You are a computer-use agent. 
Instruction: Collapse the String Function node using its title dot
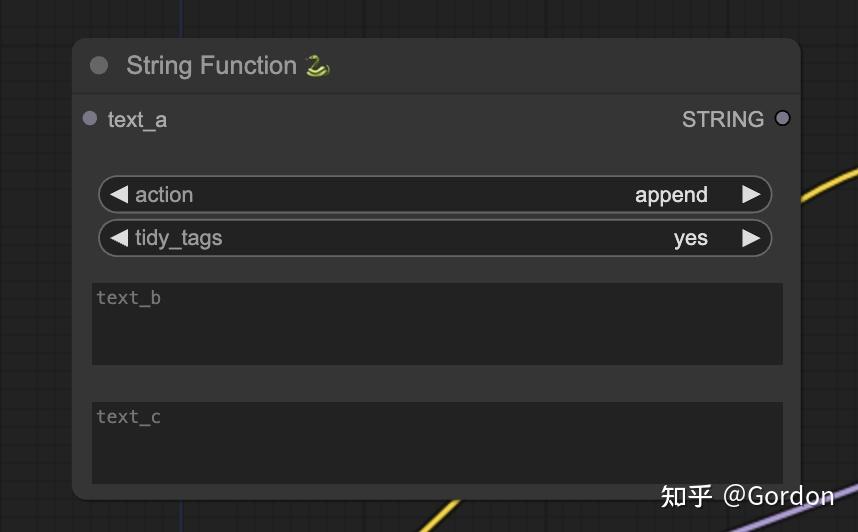(99, 66)
